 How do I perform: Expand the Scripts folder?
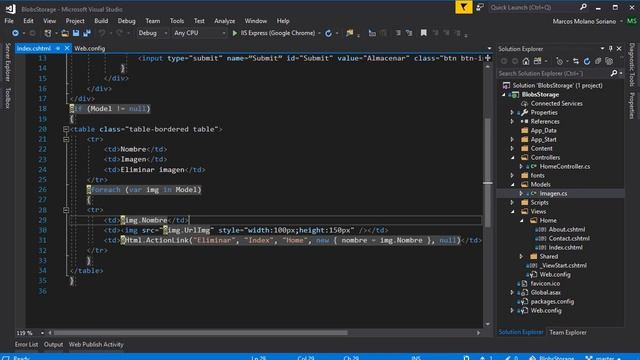coord(512,202)
